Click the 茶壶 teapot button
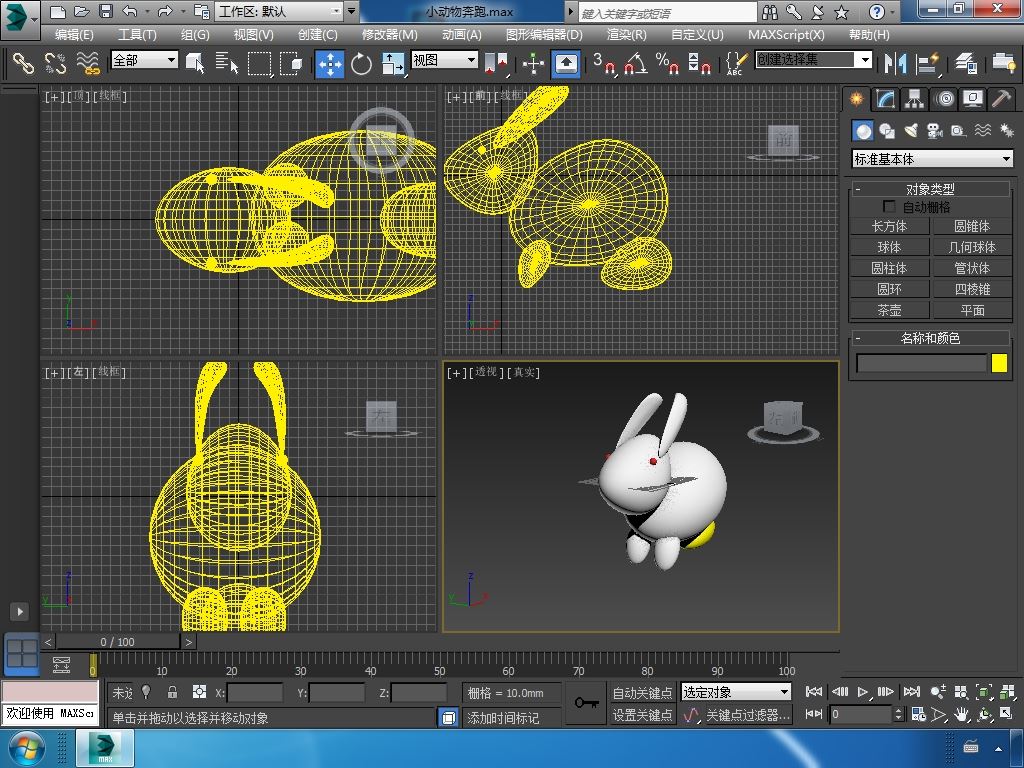 [x=889, y=310]
